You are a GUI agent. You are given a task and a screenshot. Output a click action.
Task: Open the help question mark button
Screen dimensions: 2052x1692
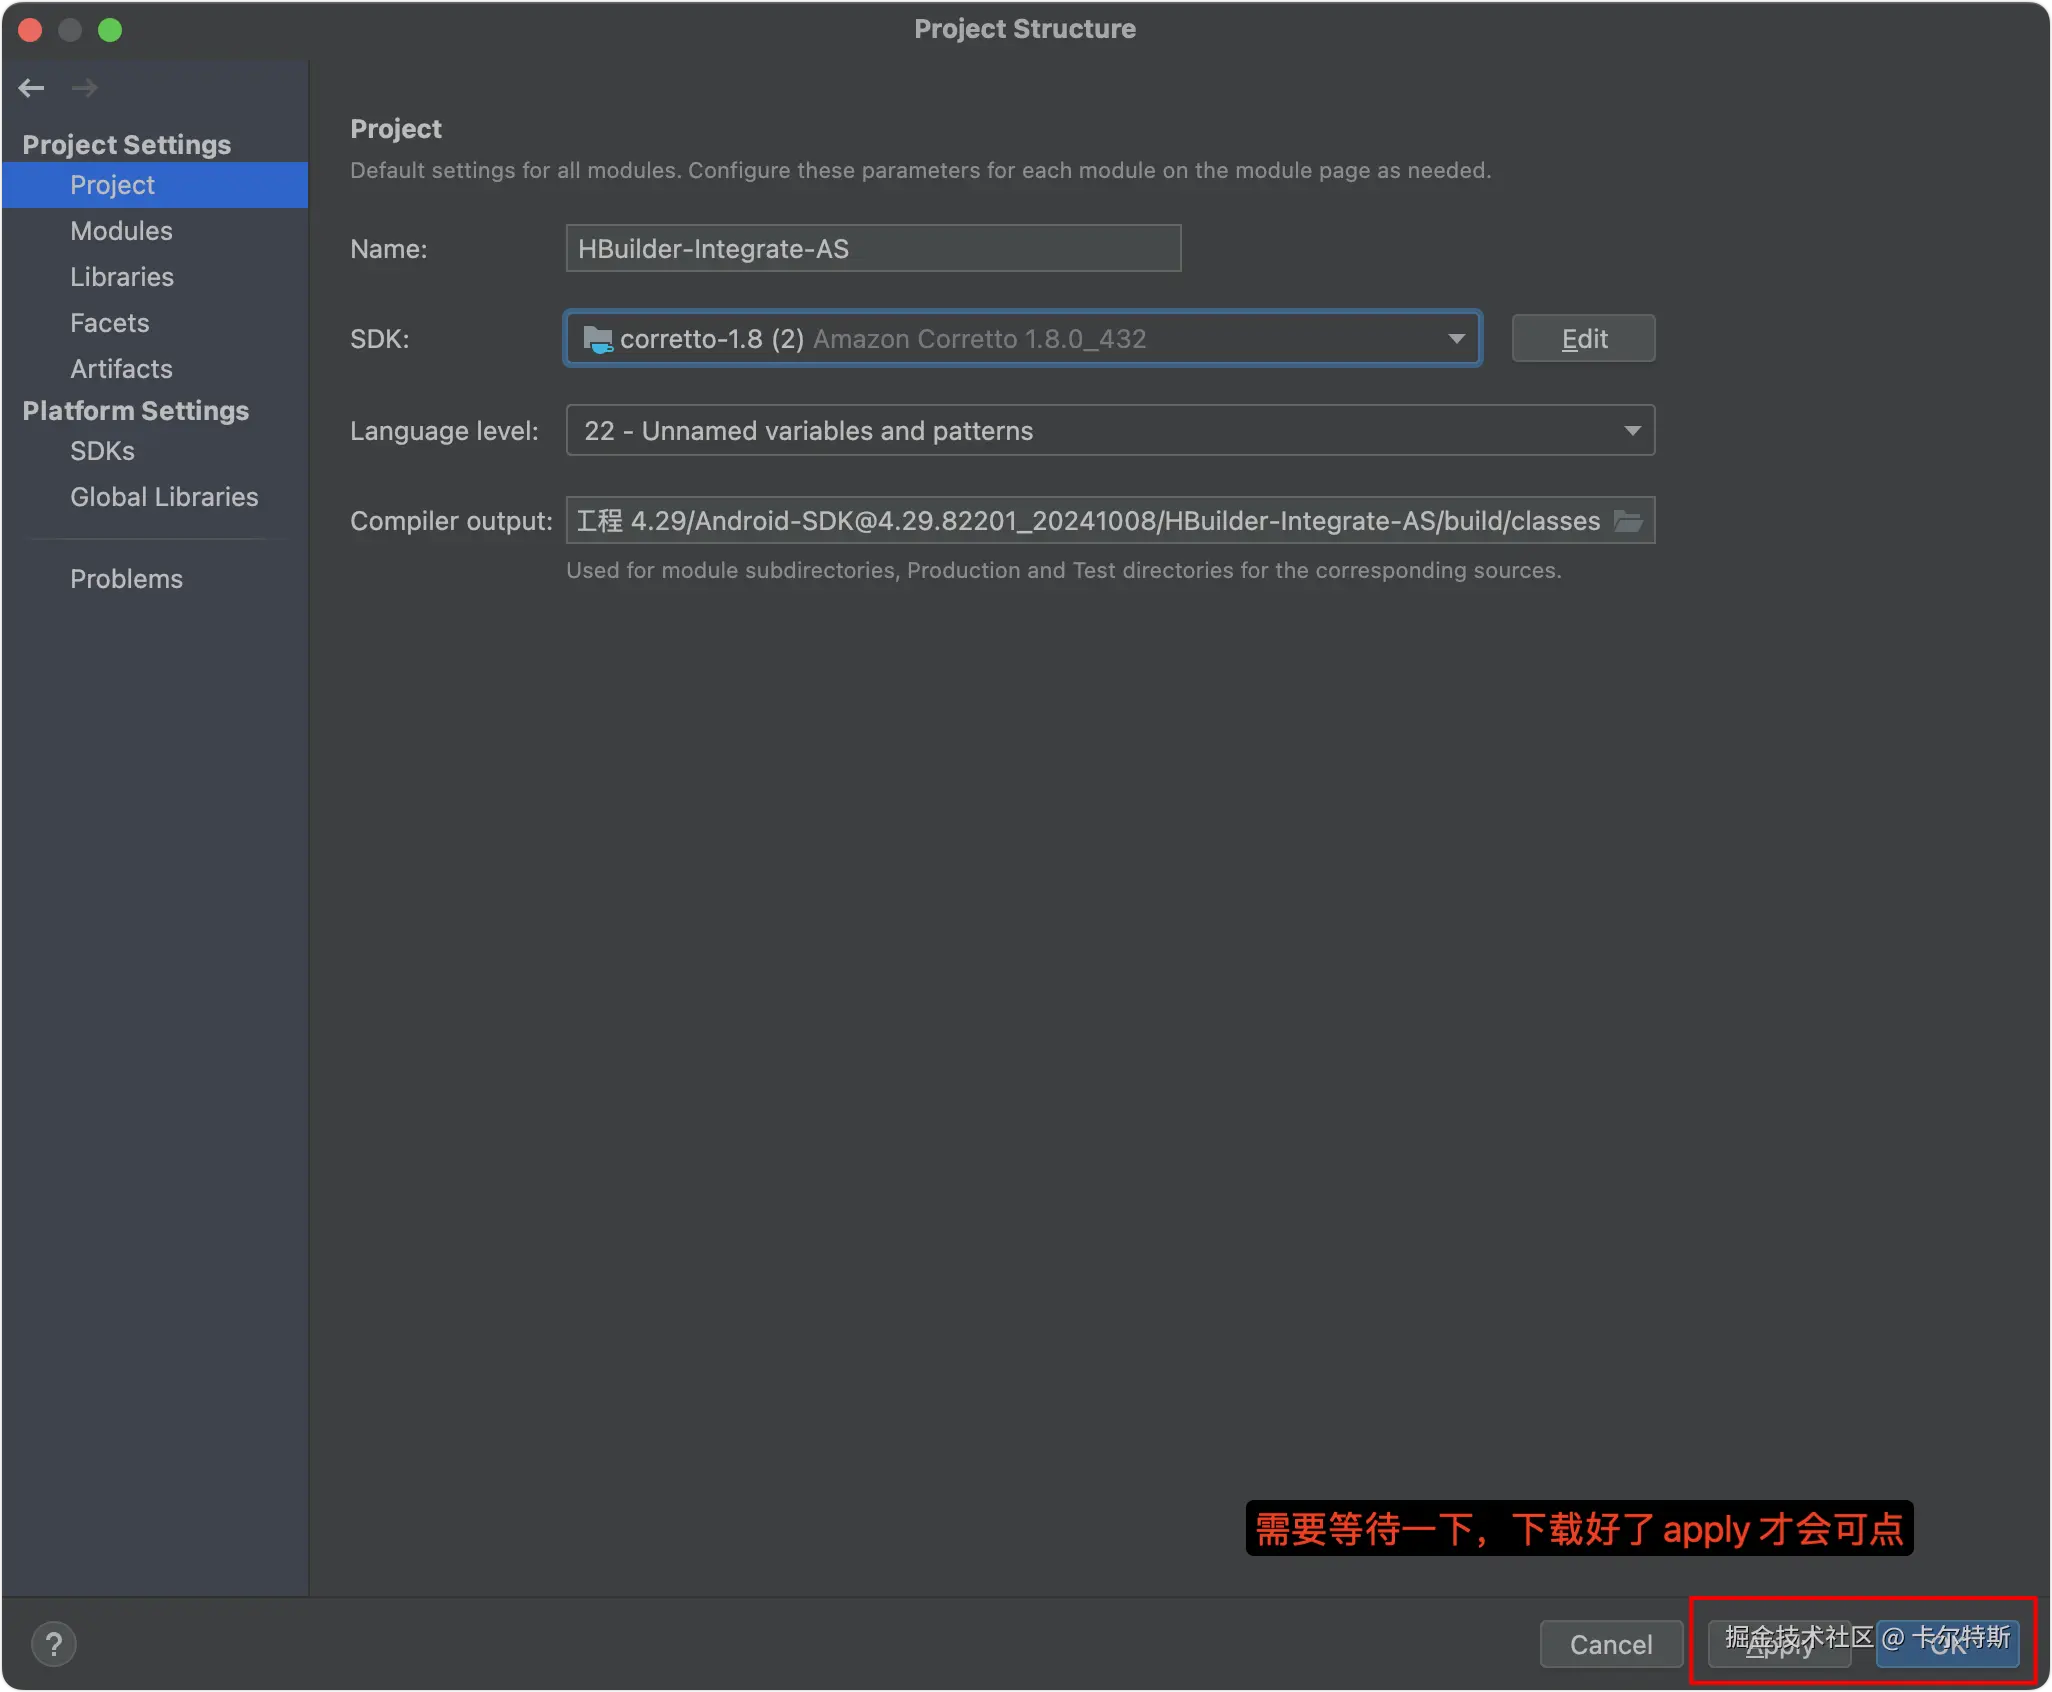(x=54, y=1644)
